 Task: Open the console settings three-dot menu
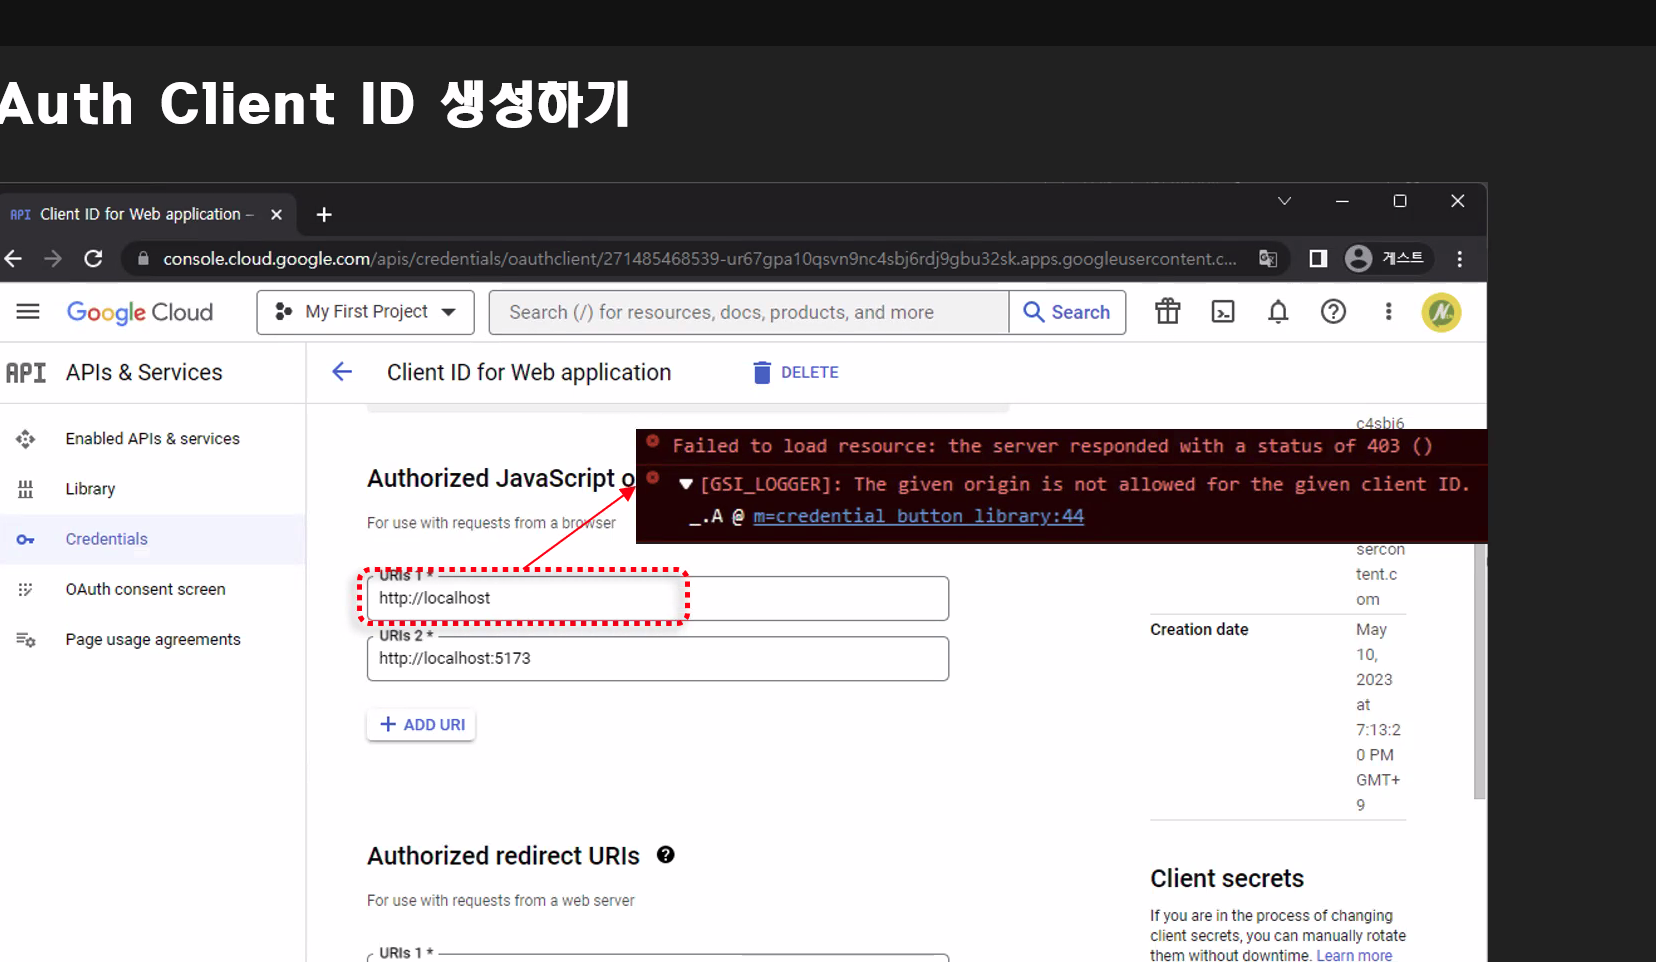pyautogui.click(x=1388, y=312)
